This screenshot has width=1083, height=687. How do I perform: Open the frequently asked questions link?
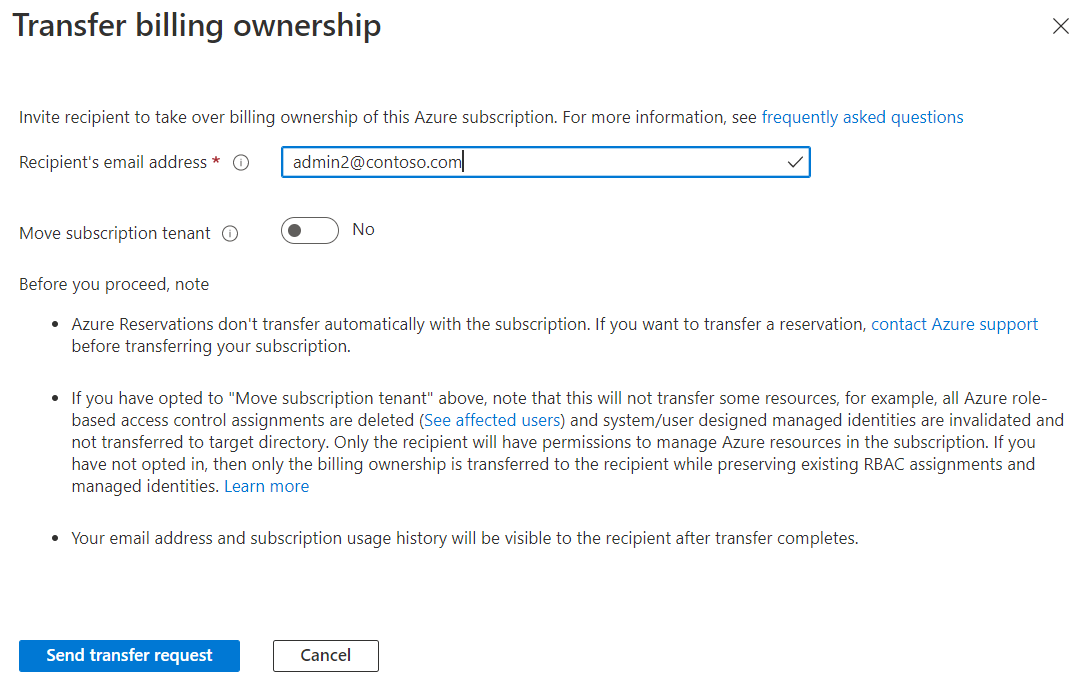pyautogui.click(x=862, y=117)
